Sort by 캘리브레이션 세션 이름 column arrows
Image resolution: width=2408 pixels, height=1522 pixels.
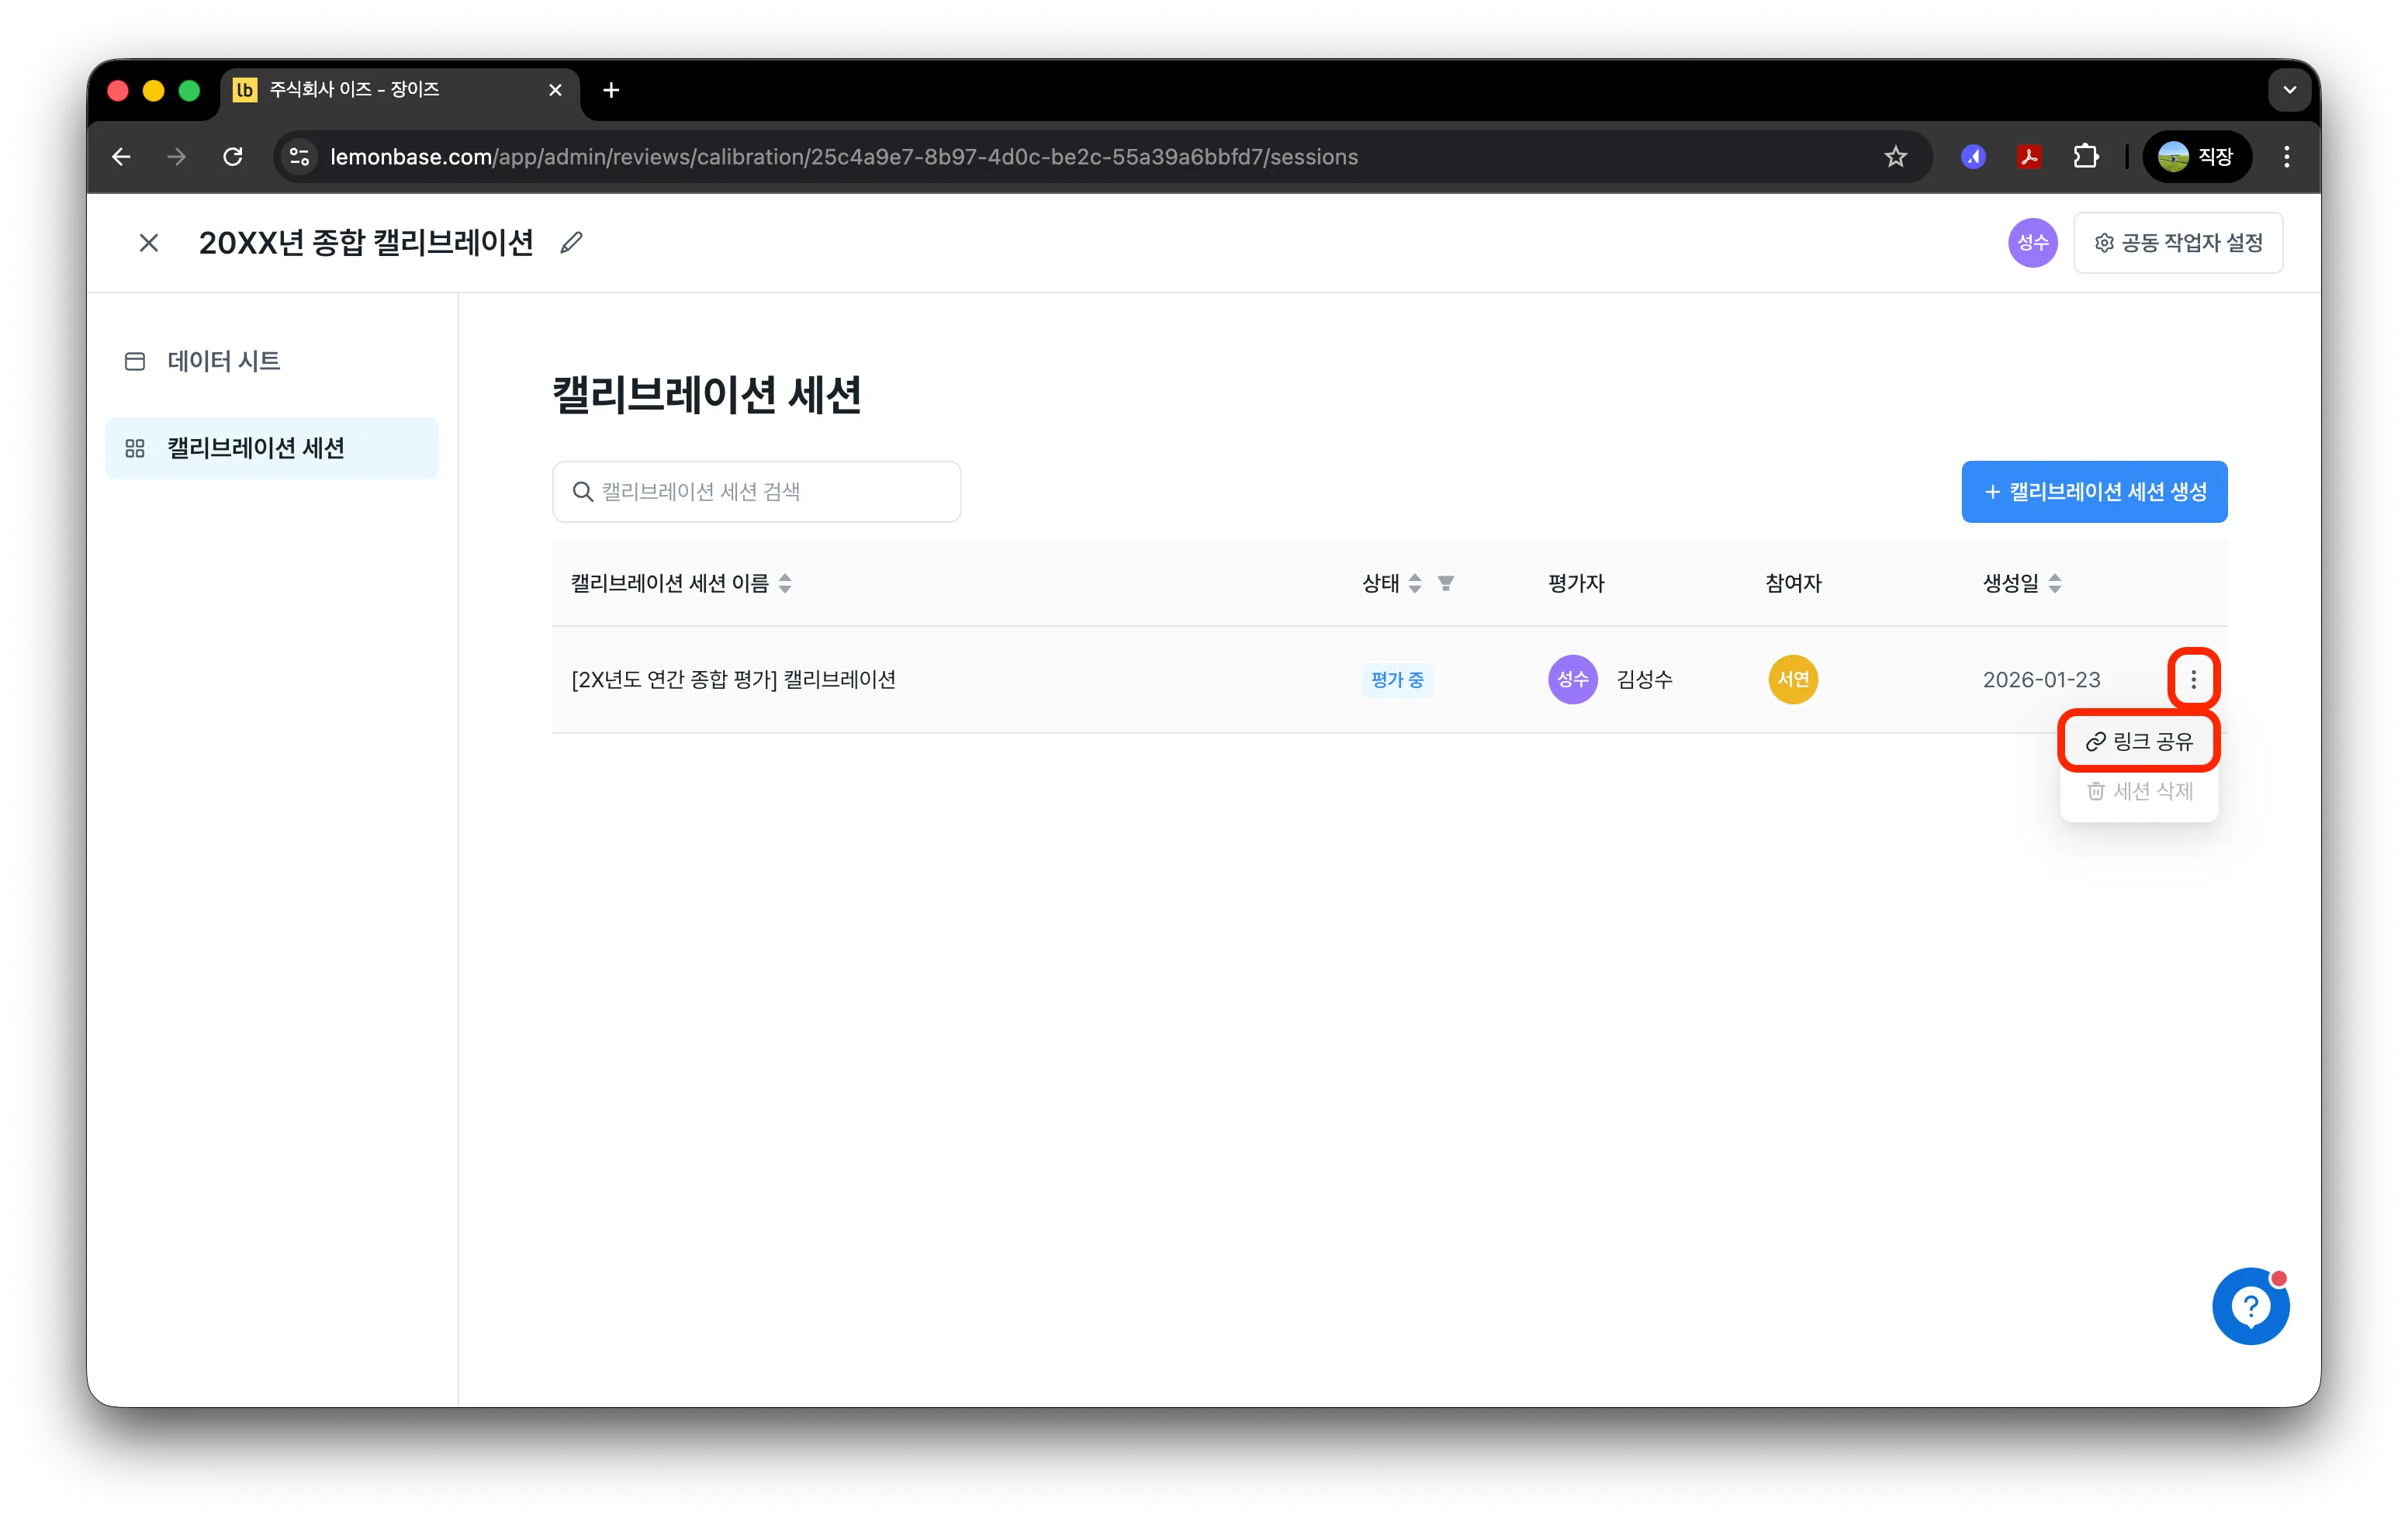pos(785,584)
